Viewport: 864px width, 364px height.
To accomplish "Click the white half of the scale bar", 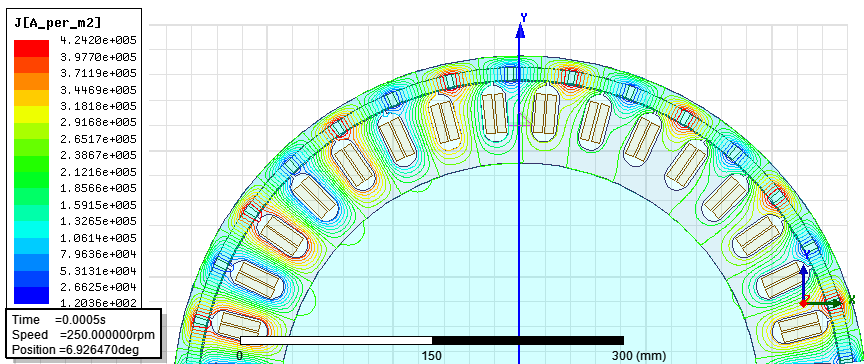I will coord(336,340).
